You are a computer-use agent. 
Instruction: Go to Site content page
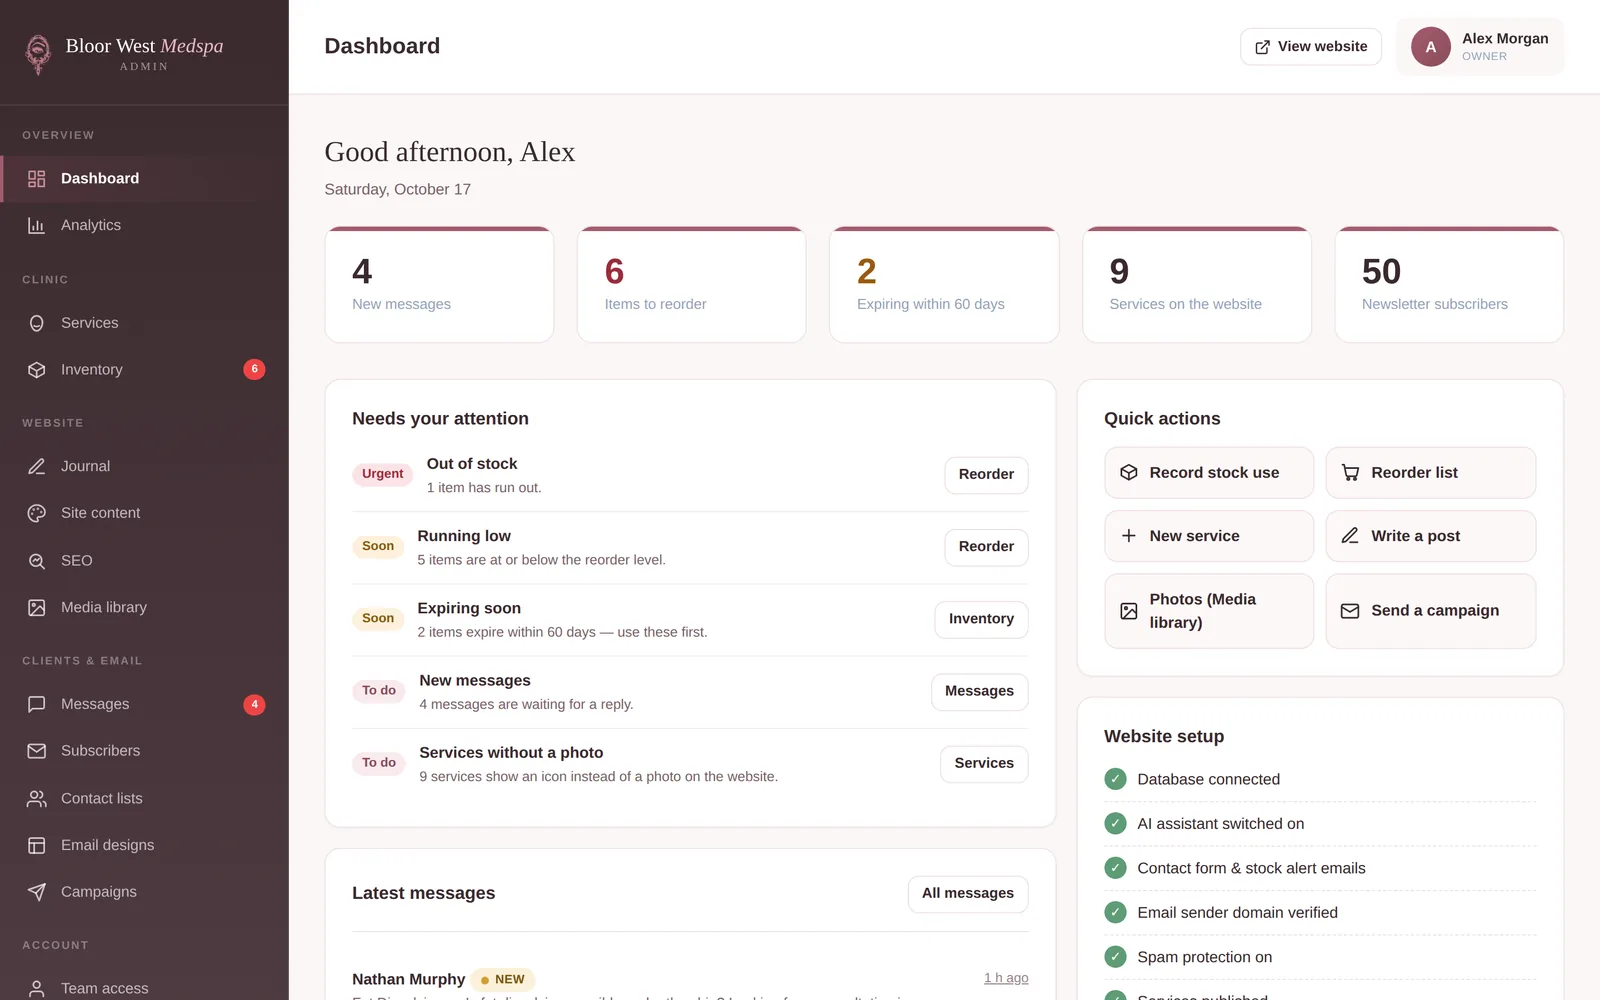tap(144, 513)
